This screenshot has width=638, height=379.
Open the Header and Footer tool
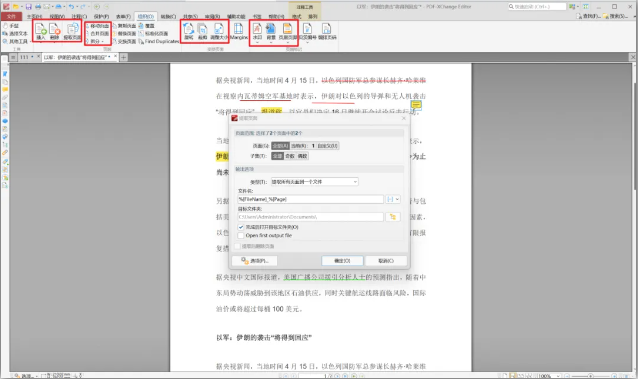coord(288,31)
